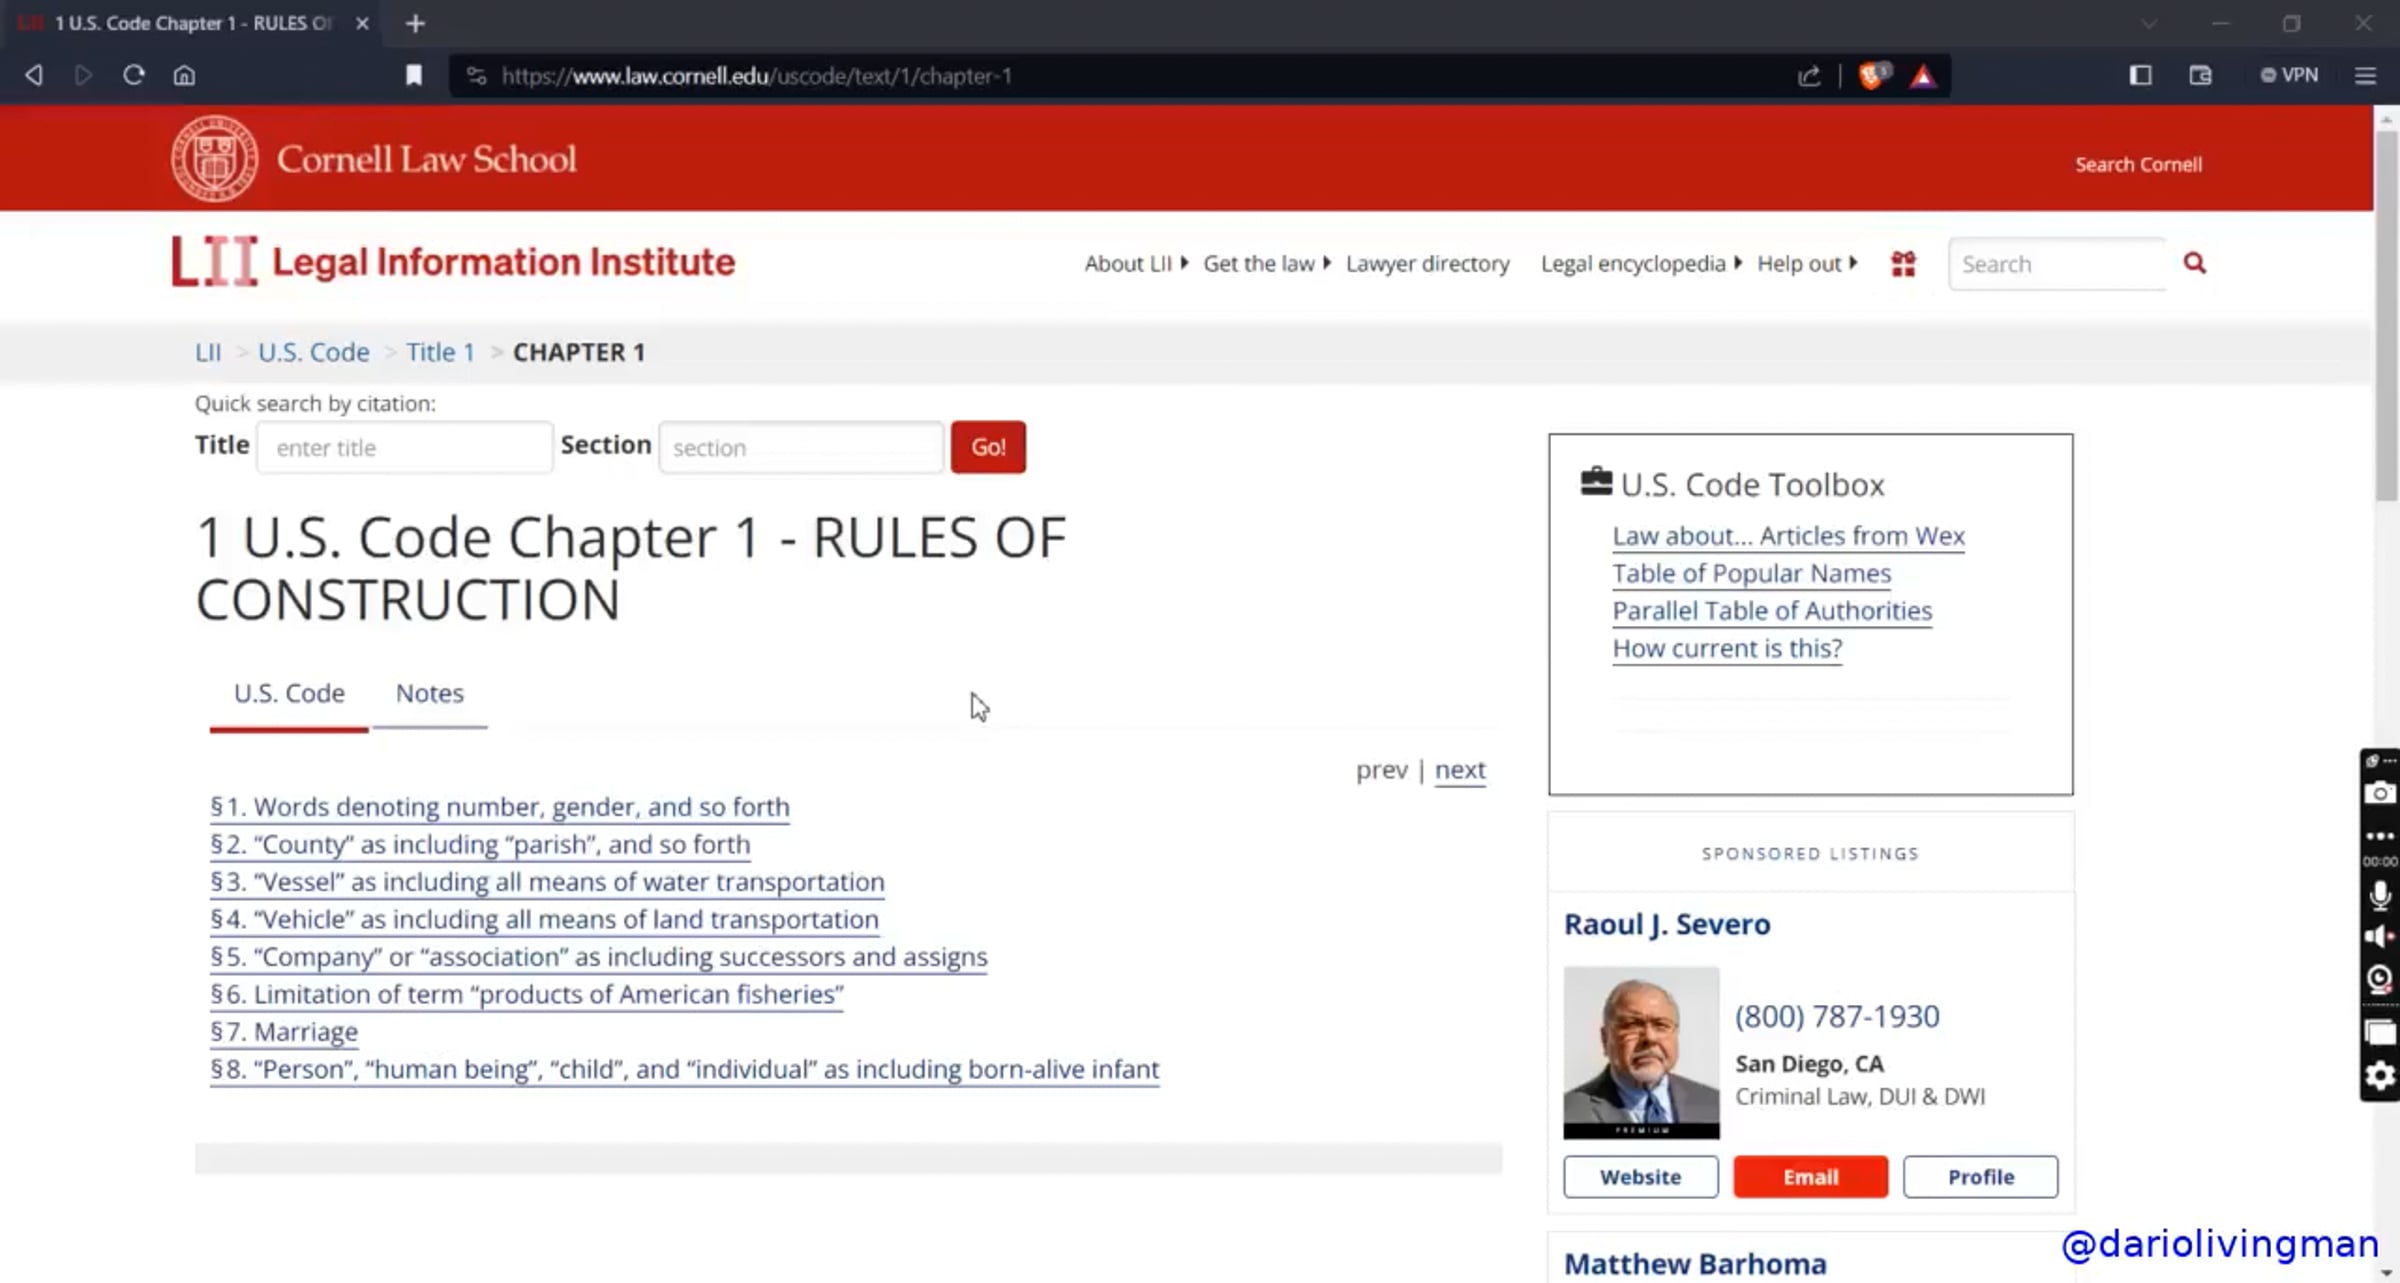Click the screen recorder camera icon
The image size is (2400, 1283).
(x=2380, y=793)
